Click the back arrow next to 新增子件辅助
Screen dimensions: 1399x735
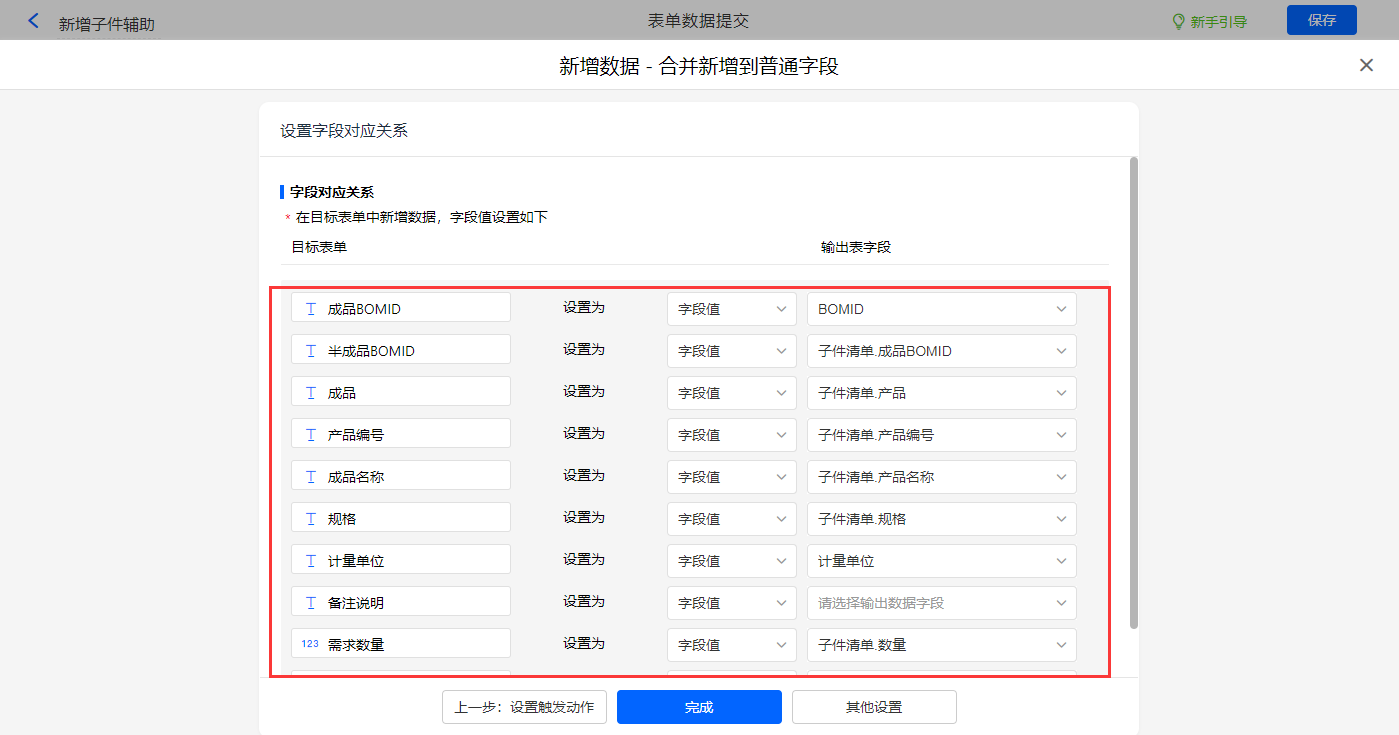pos(34,21)
